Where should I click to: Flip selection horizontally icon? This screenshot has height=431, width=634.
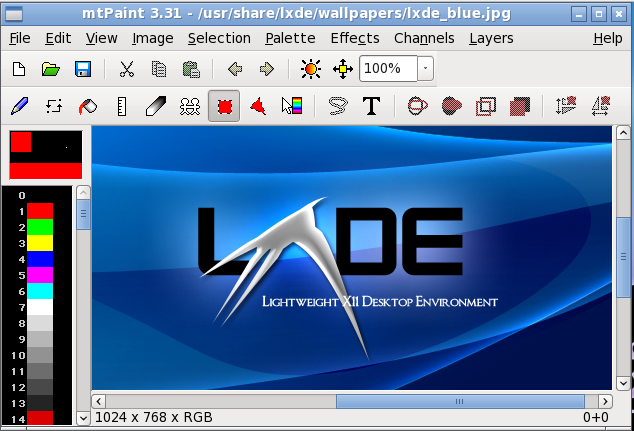[600, 106]
